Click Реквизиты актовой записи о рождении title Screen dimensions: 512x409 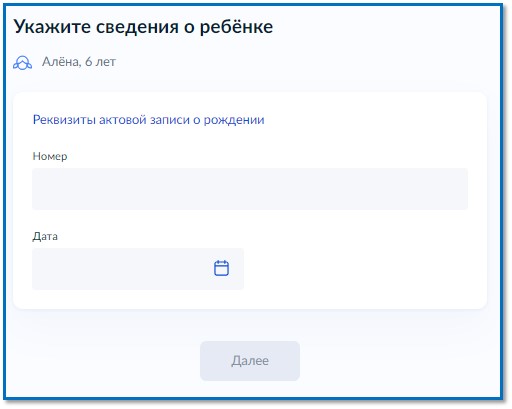click(x=149, y=120)
